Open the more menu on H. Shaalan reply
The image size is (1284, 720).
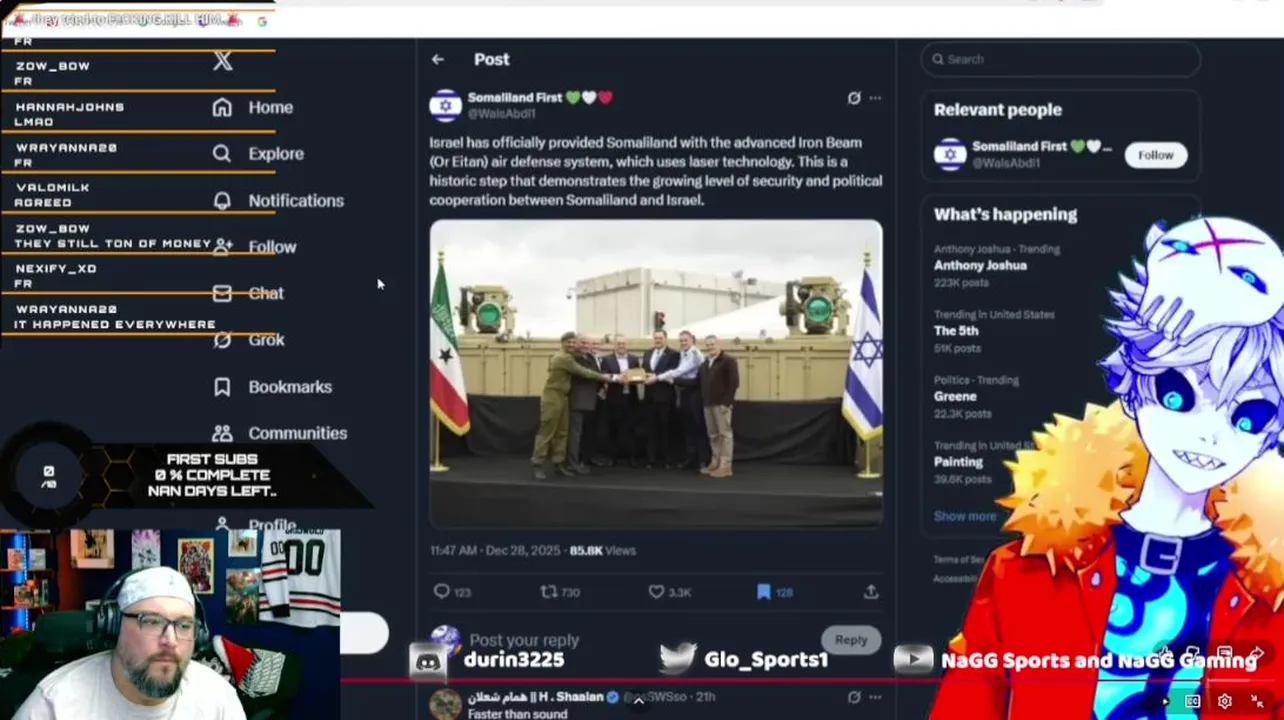(x=876, y=697)
